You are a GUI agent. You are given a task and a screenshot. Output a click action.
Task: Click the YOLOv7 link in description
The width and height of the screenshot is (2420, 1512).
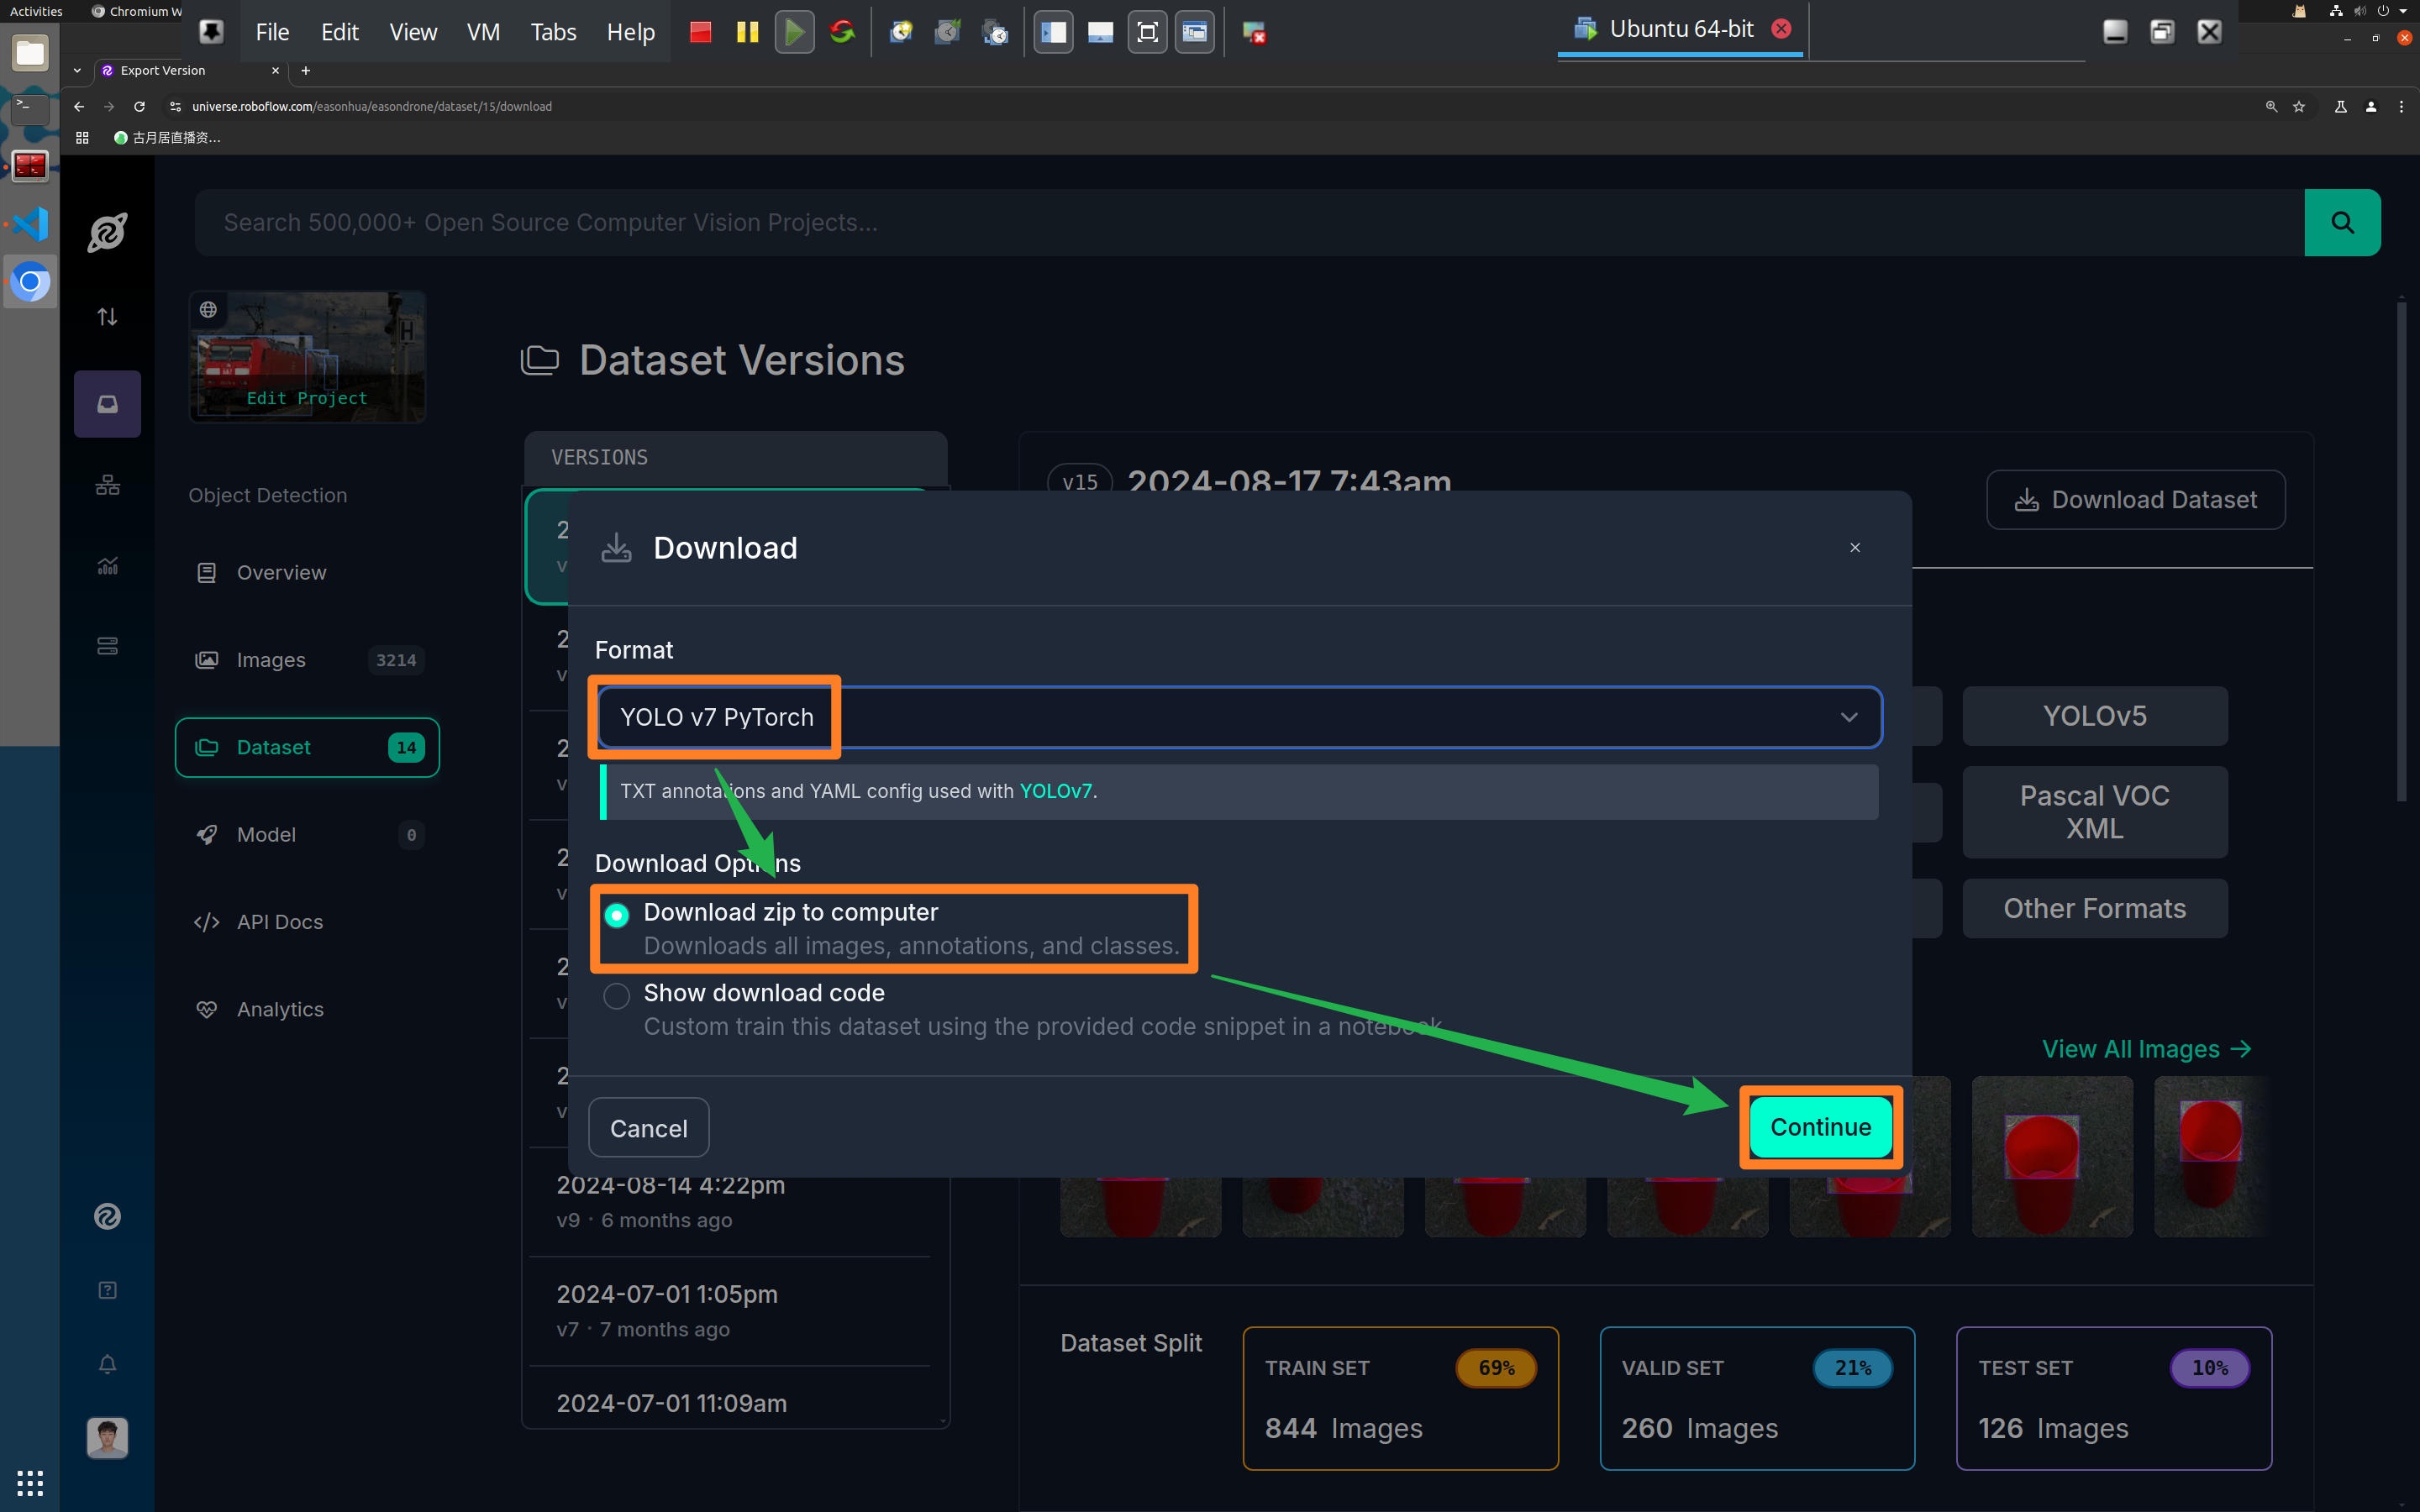click(x=1055, y=791)
